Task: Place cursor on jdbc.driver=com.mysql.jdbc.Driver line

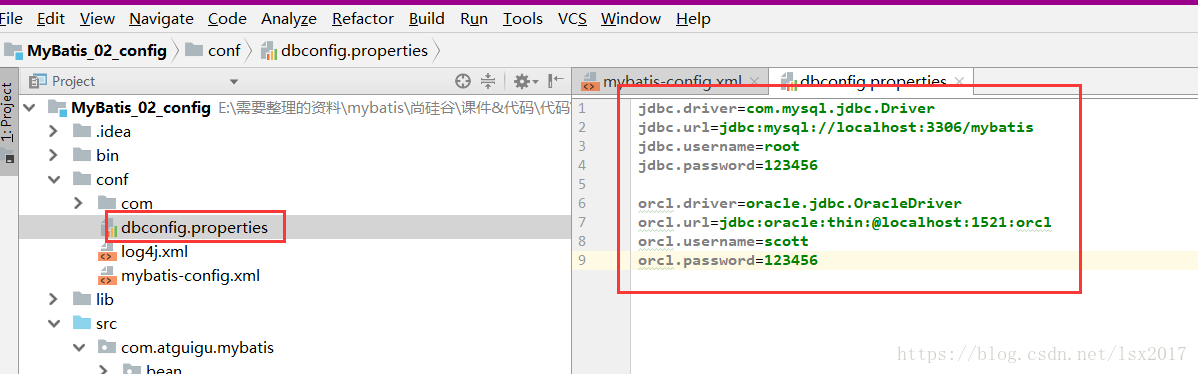Action: pyautogui.click(x=786, y=108)
